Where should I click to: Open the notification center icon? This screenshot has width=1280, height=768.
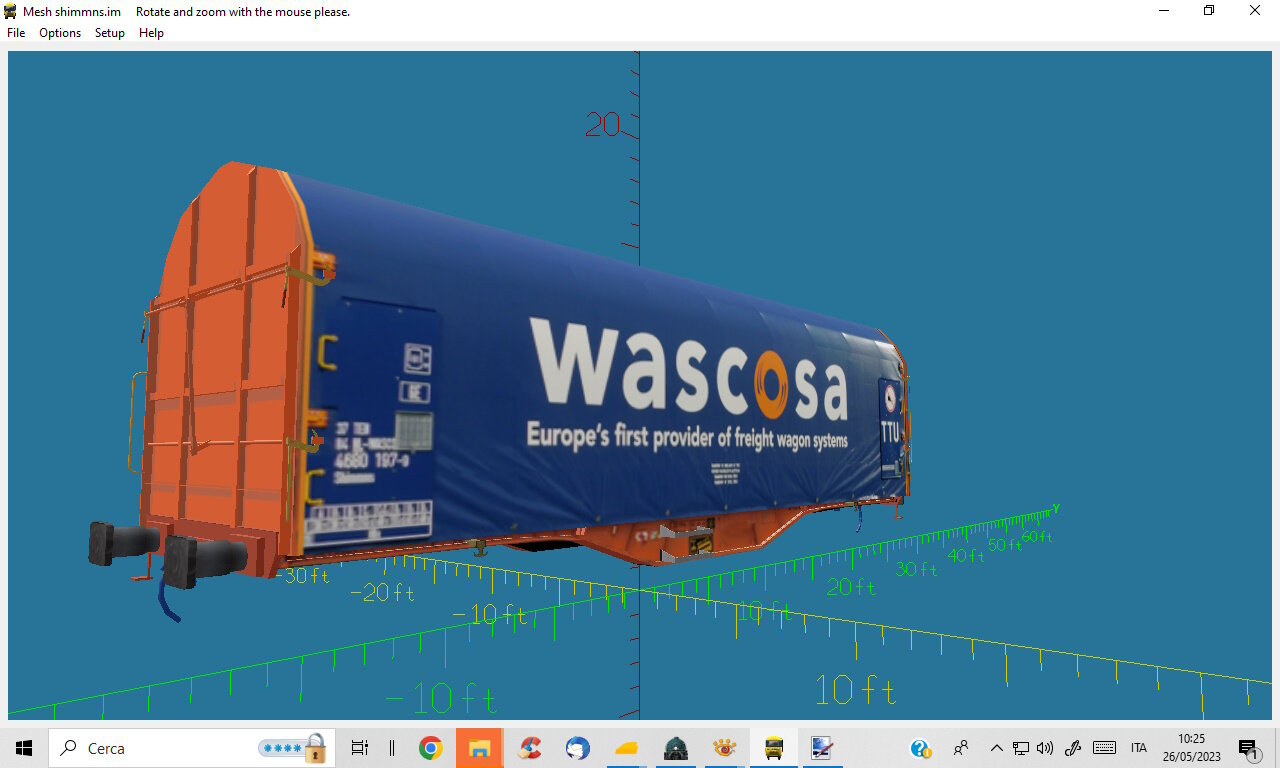point(1248,748)
